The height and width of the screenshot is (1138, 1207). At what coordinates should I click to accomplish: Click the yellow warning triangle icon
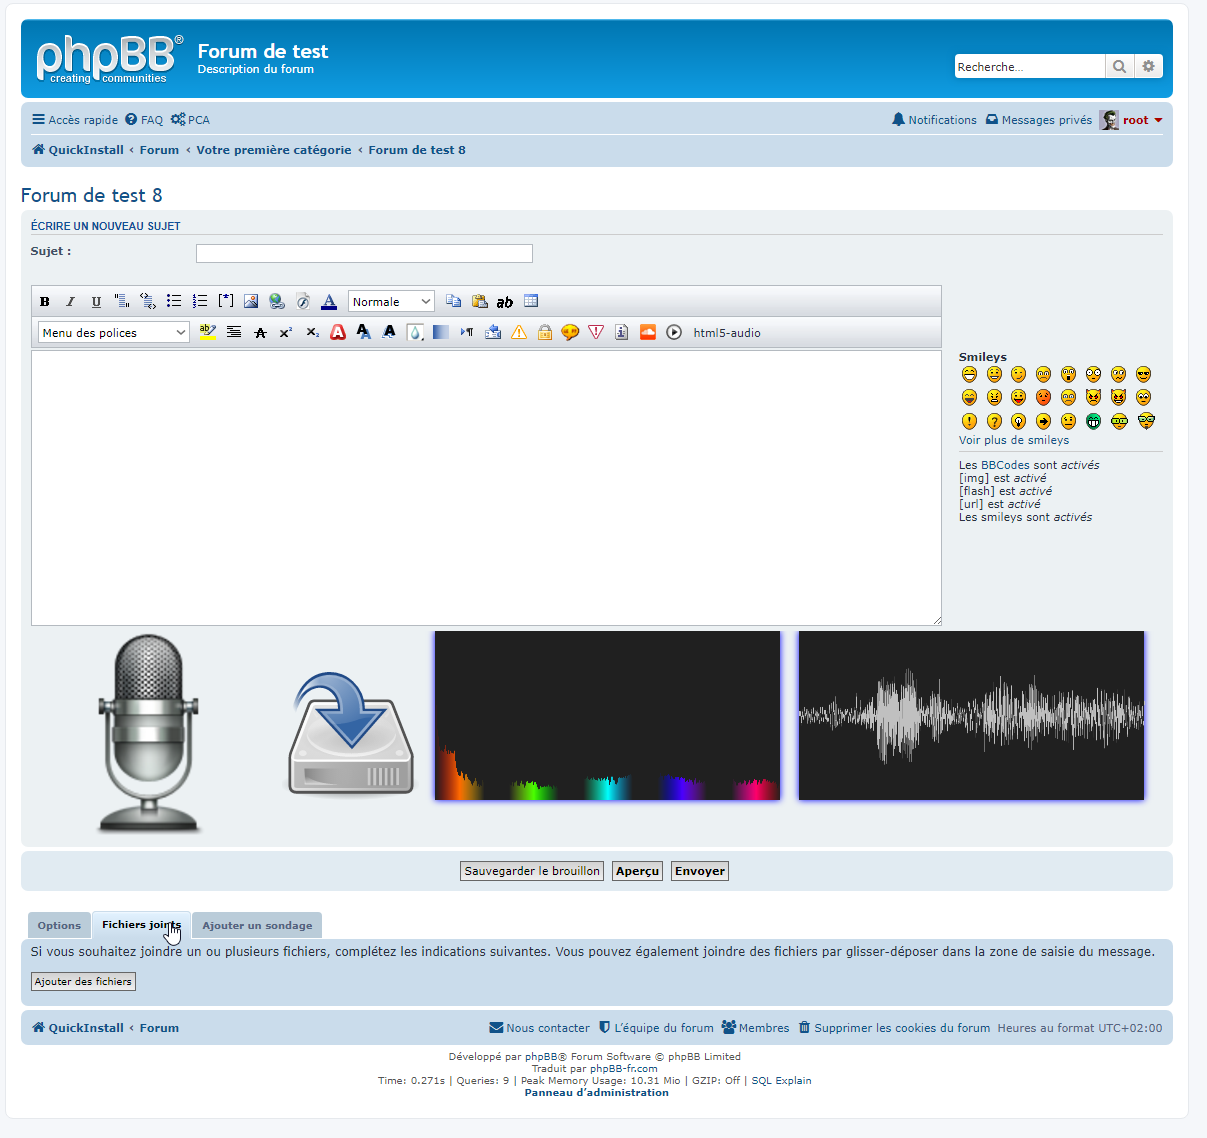[519, 333]
